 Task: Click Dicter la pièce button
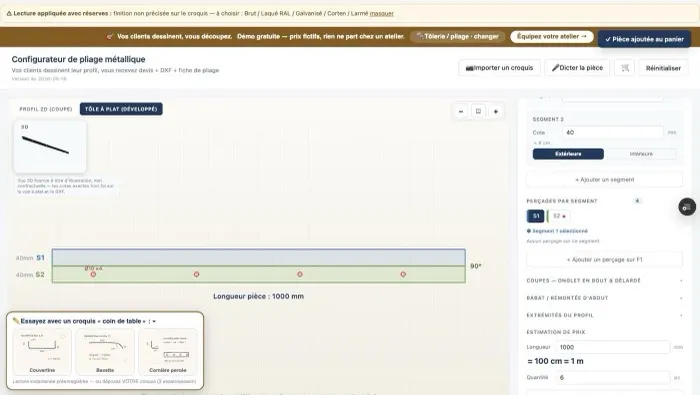click(577, 68)
